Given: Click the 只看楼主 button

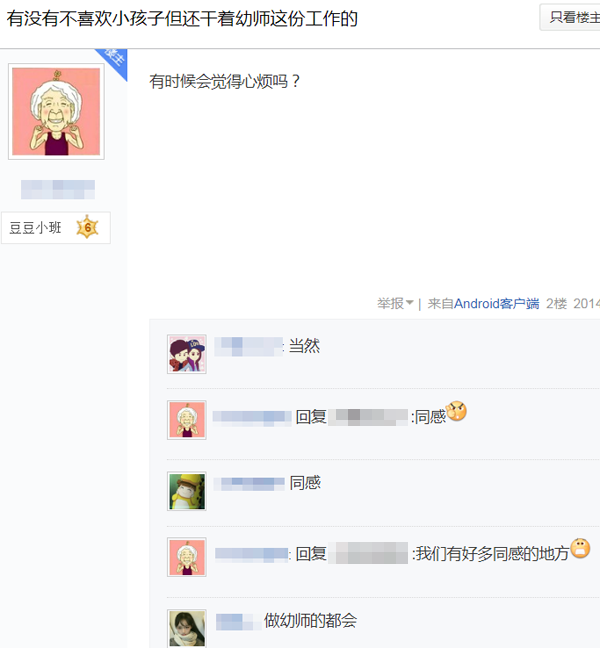Looking at the screenshot, I should 570,17.
